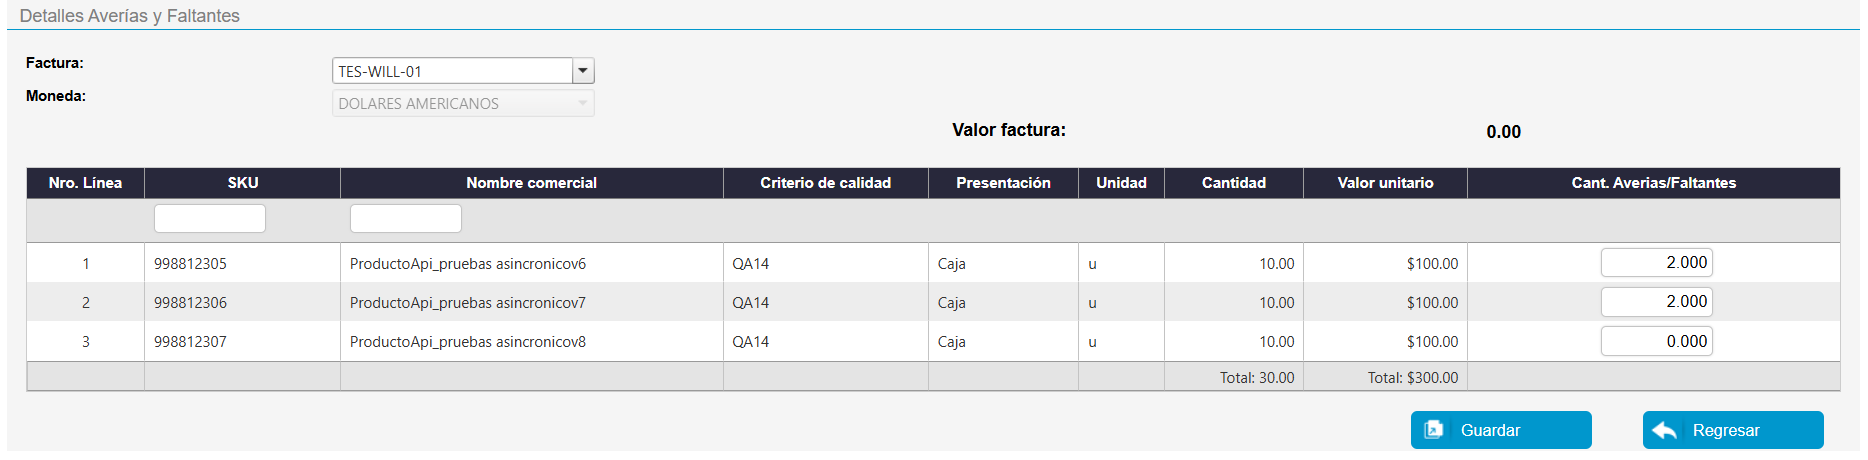
Task: Focus the Nombre comercial filter field
Action: click(405, 218)
